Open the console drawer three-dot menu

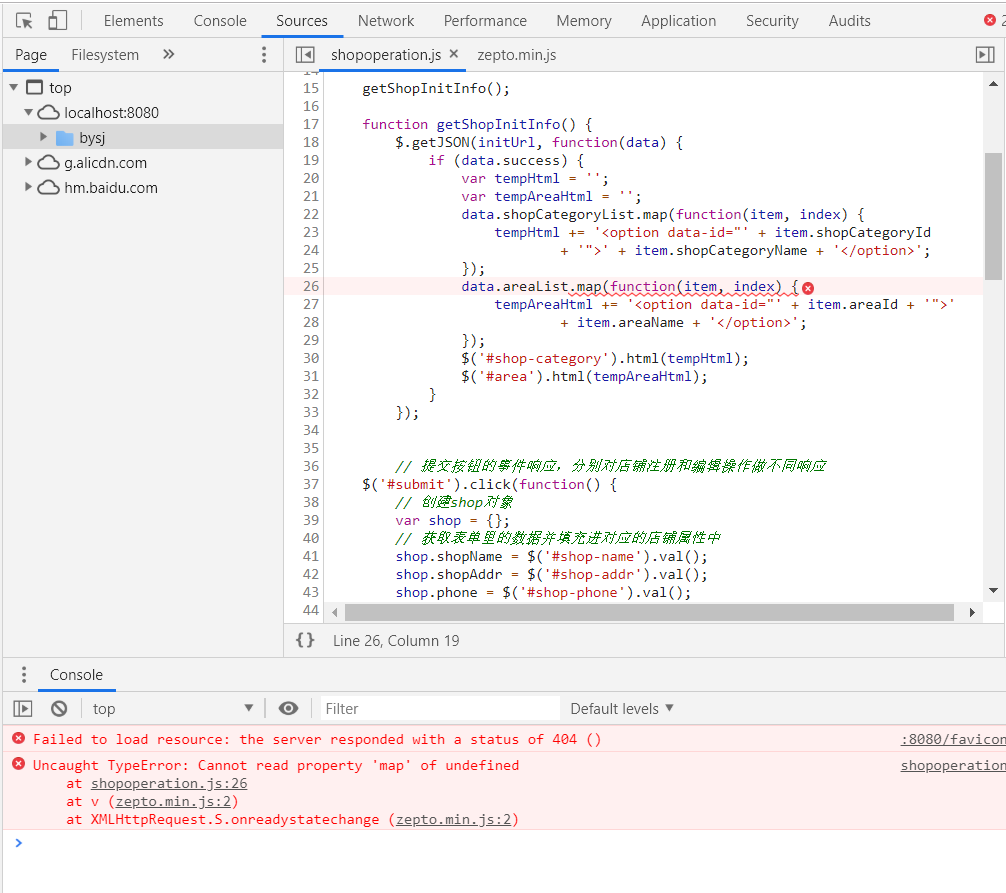(24, 675)
